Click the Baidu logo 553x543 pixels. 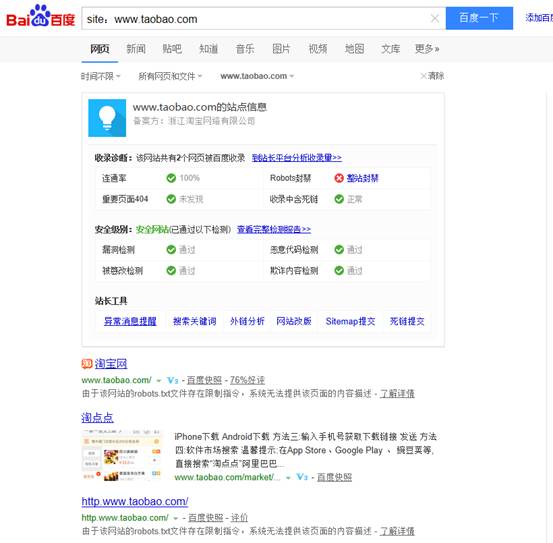click(x=41, y=17)
